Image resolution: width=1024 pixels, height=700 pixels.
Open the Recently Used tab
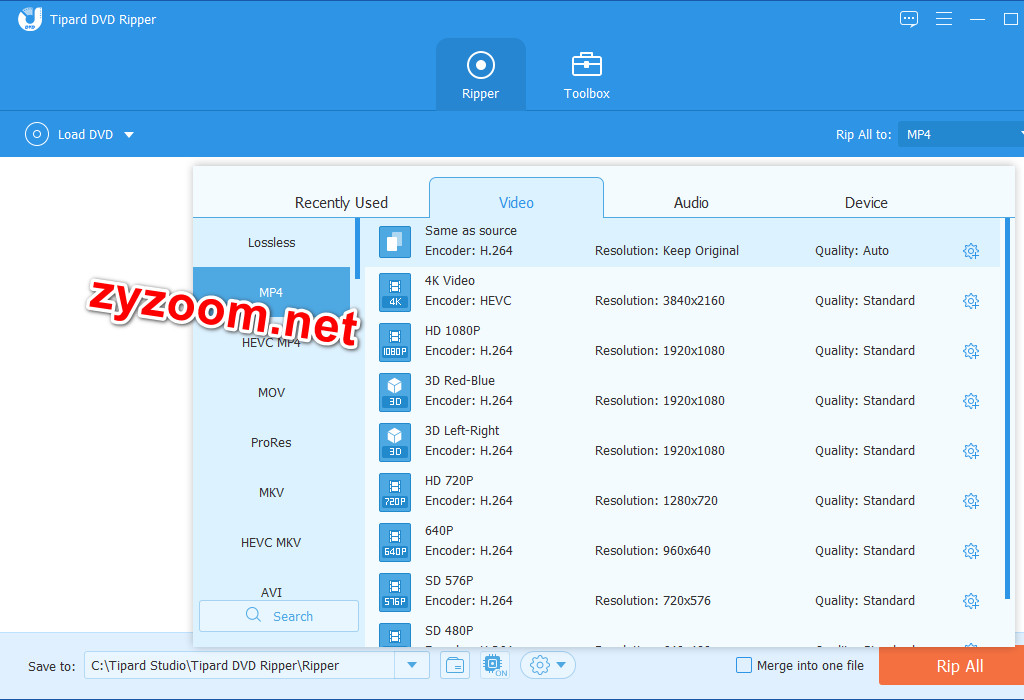point(341,202)
